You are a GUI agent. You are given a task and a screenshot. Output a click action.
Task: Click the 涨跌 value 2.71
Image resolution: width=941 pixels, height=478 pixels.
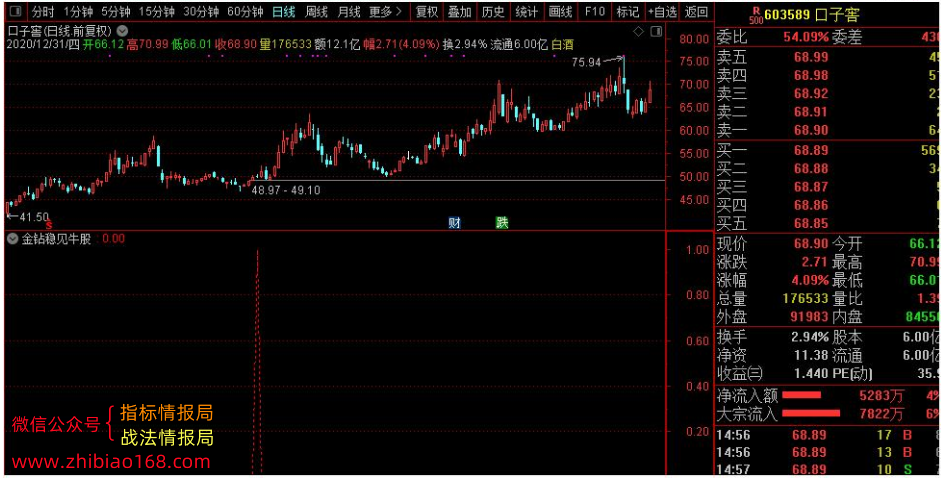click(x=815, y=262)
